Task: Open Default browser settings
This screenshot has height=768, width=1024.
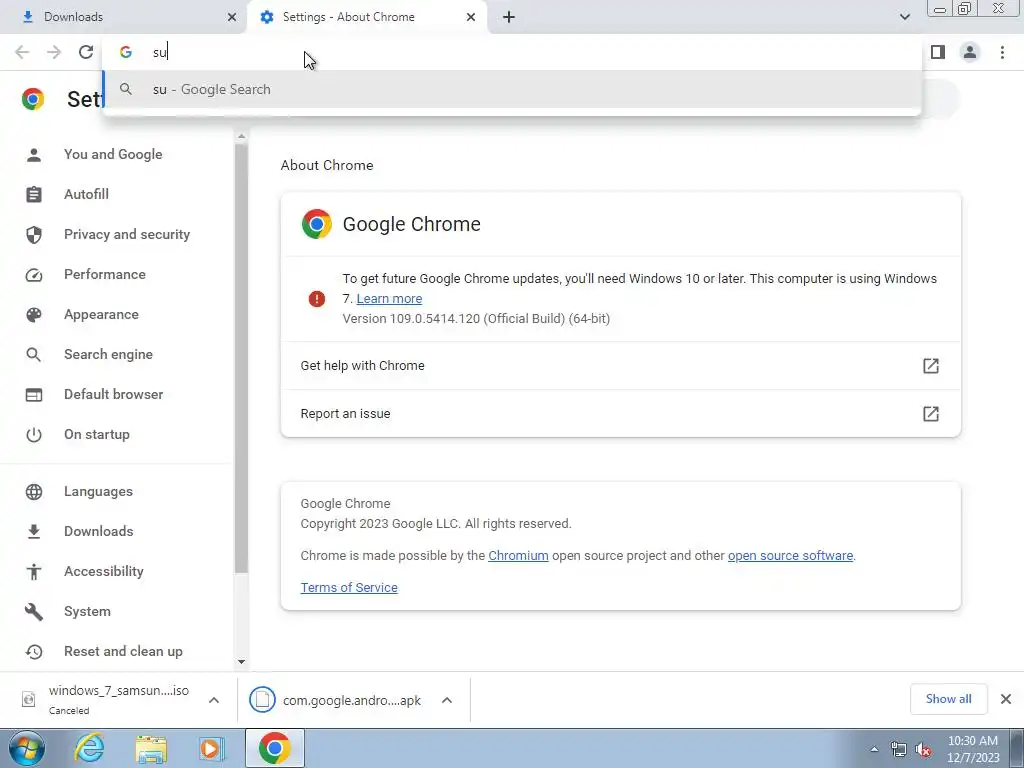Action: 114,394
